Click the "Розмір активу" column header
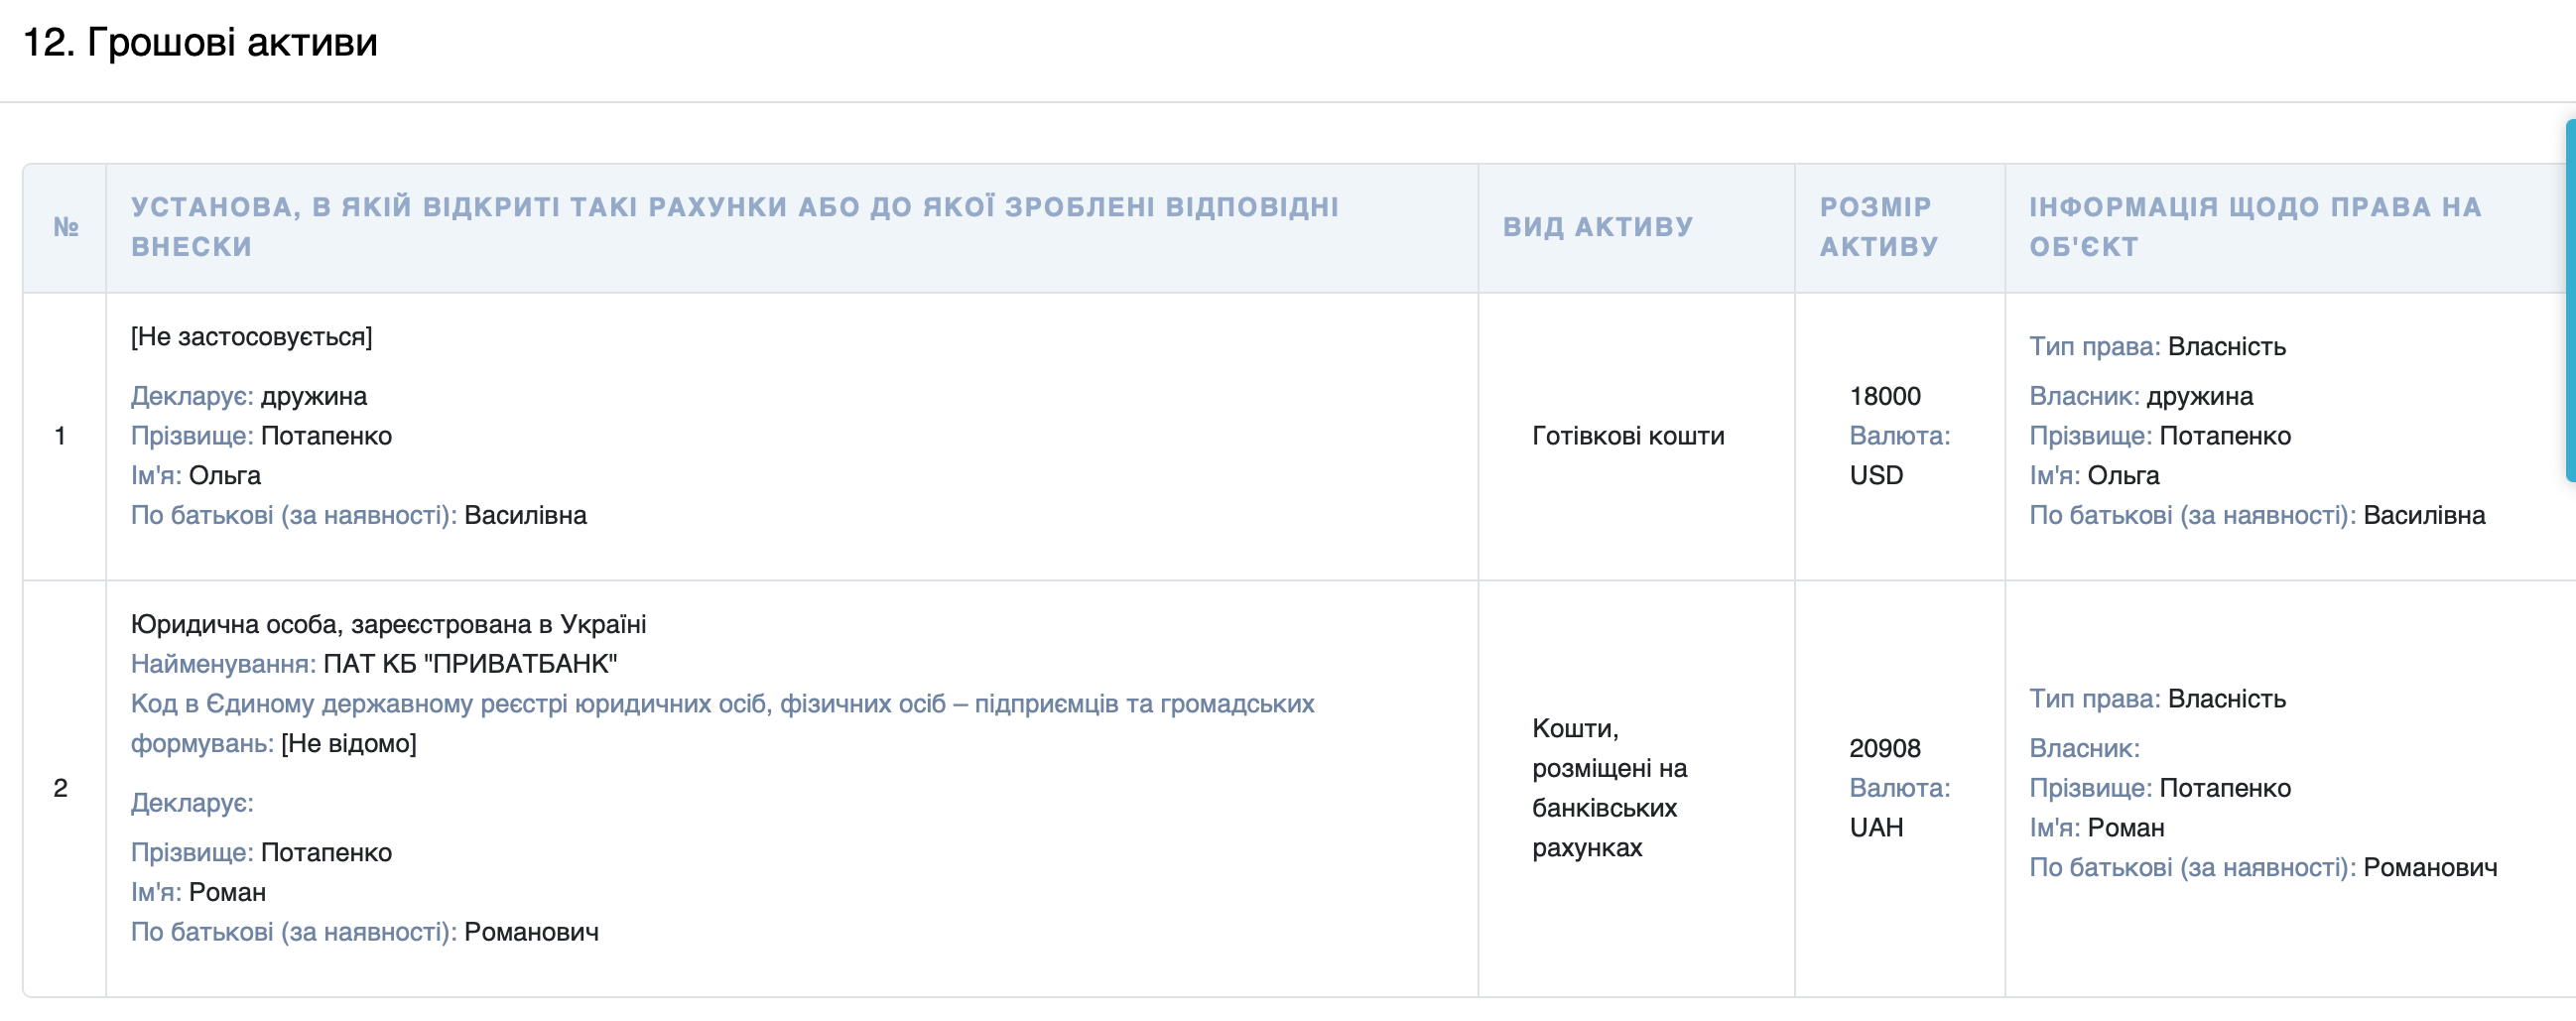Viewport: 2576px width, 1021px height. 1878,226
